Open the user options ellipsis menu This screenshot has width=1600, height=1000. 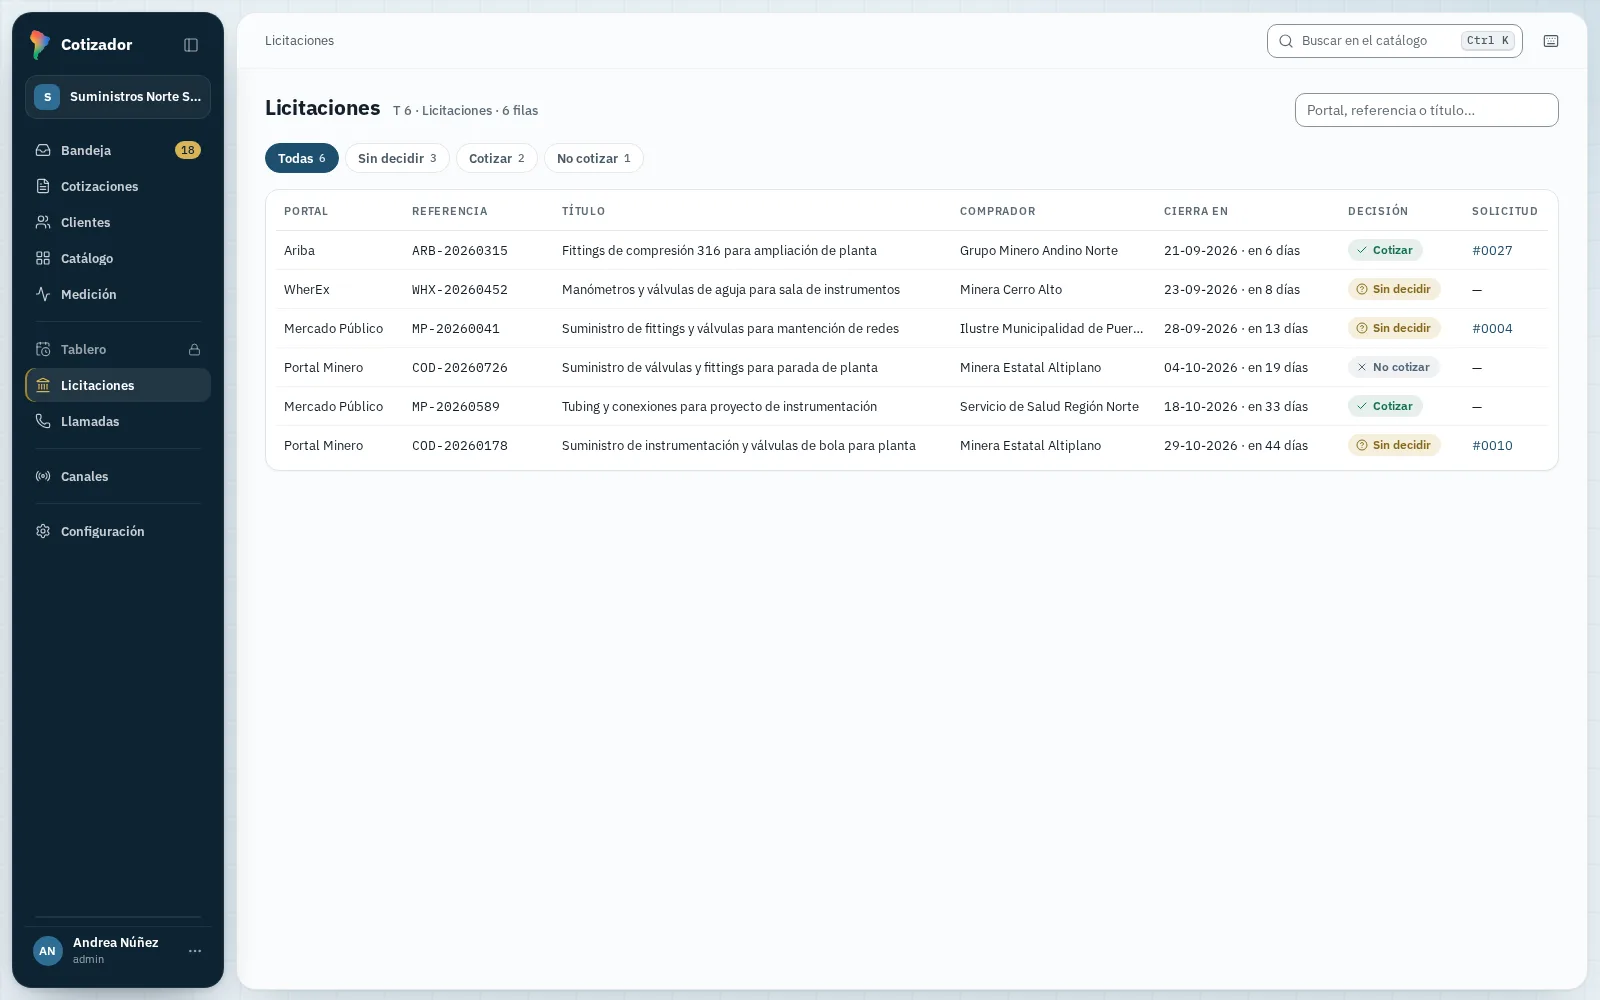pos(195,951)
